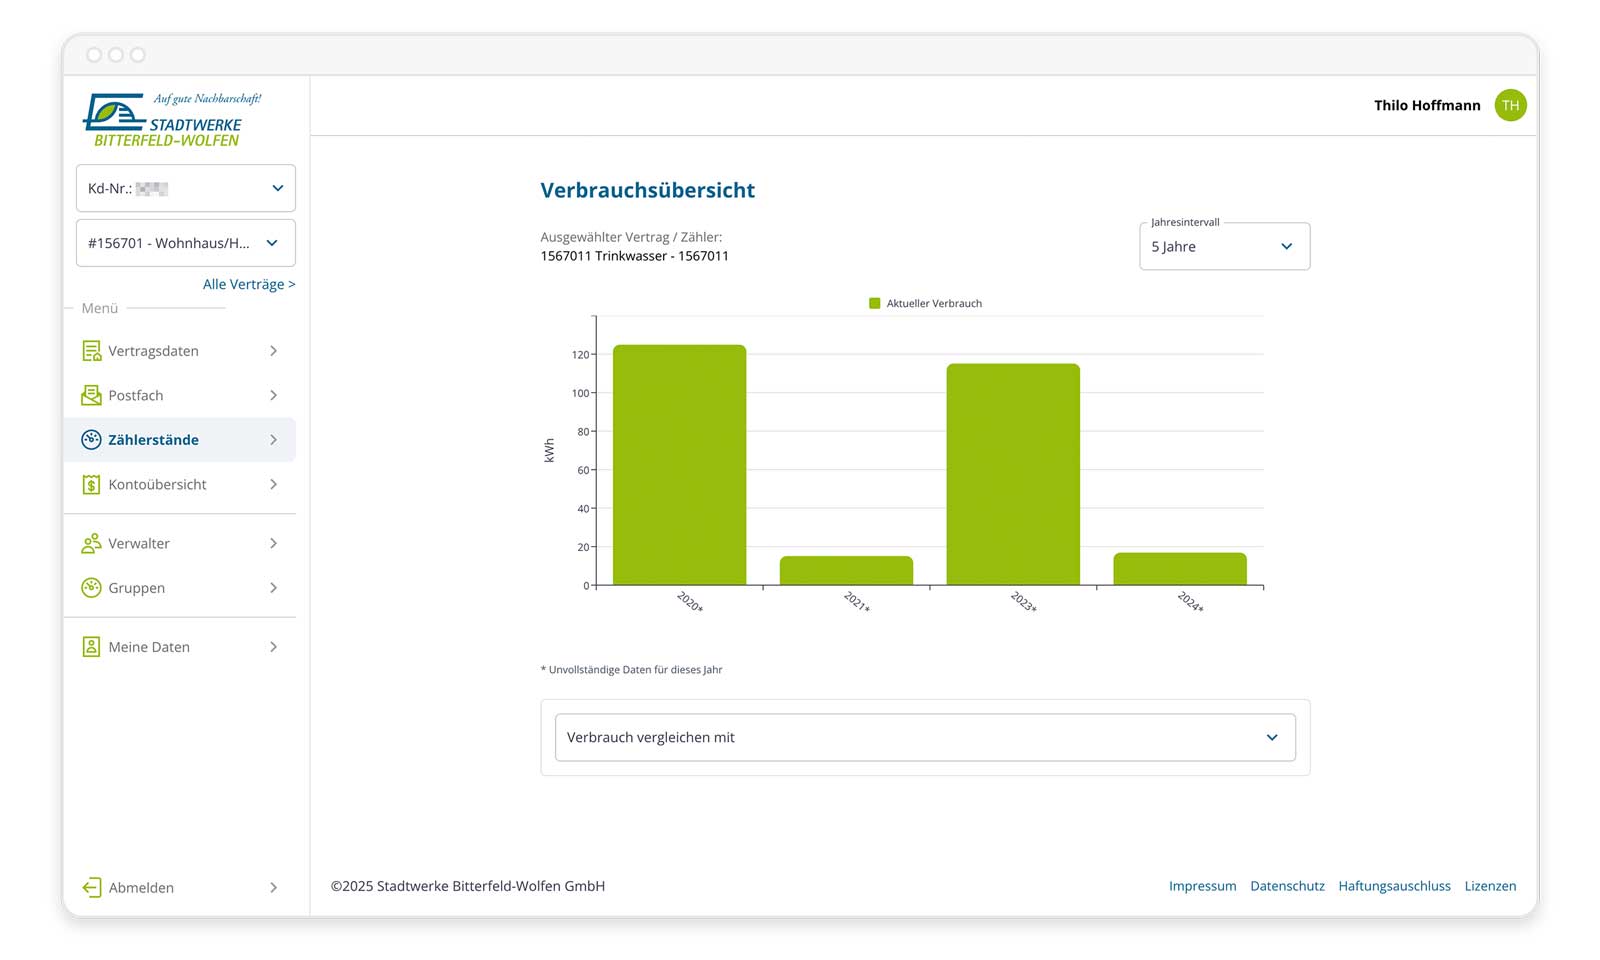Toggle Aktueller Verbrauch legend series

coord(925,303)
